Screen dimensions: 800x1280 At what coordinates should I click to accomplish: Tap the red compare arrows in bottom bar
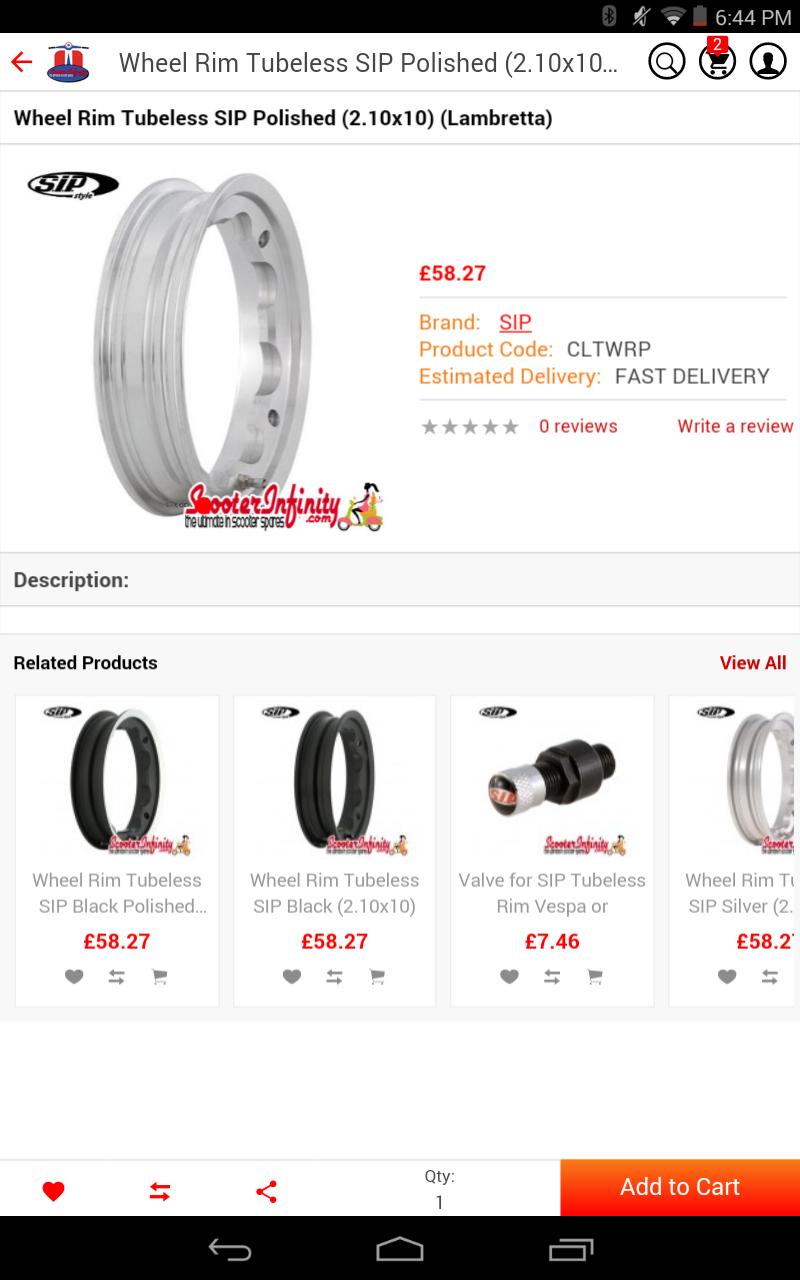pyautogui.click(x=160, y=1191)
